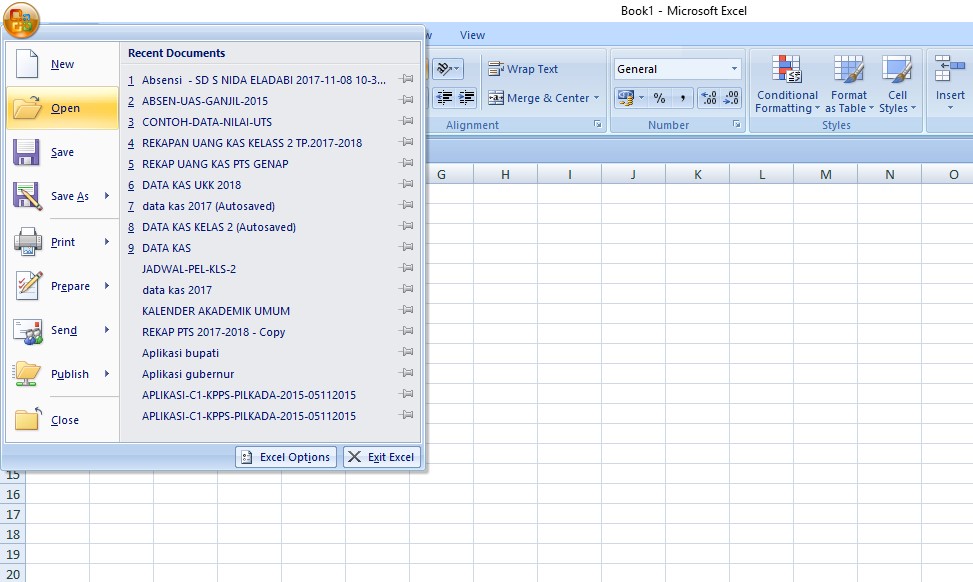The width and height of the screenshot is (973, 582).
Task: Open recent file KALENDER AKADEMIK UMUM
Action: [x=216, y=311]
